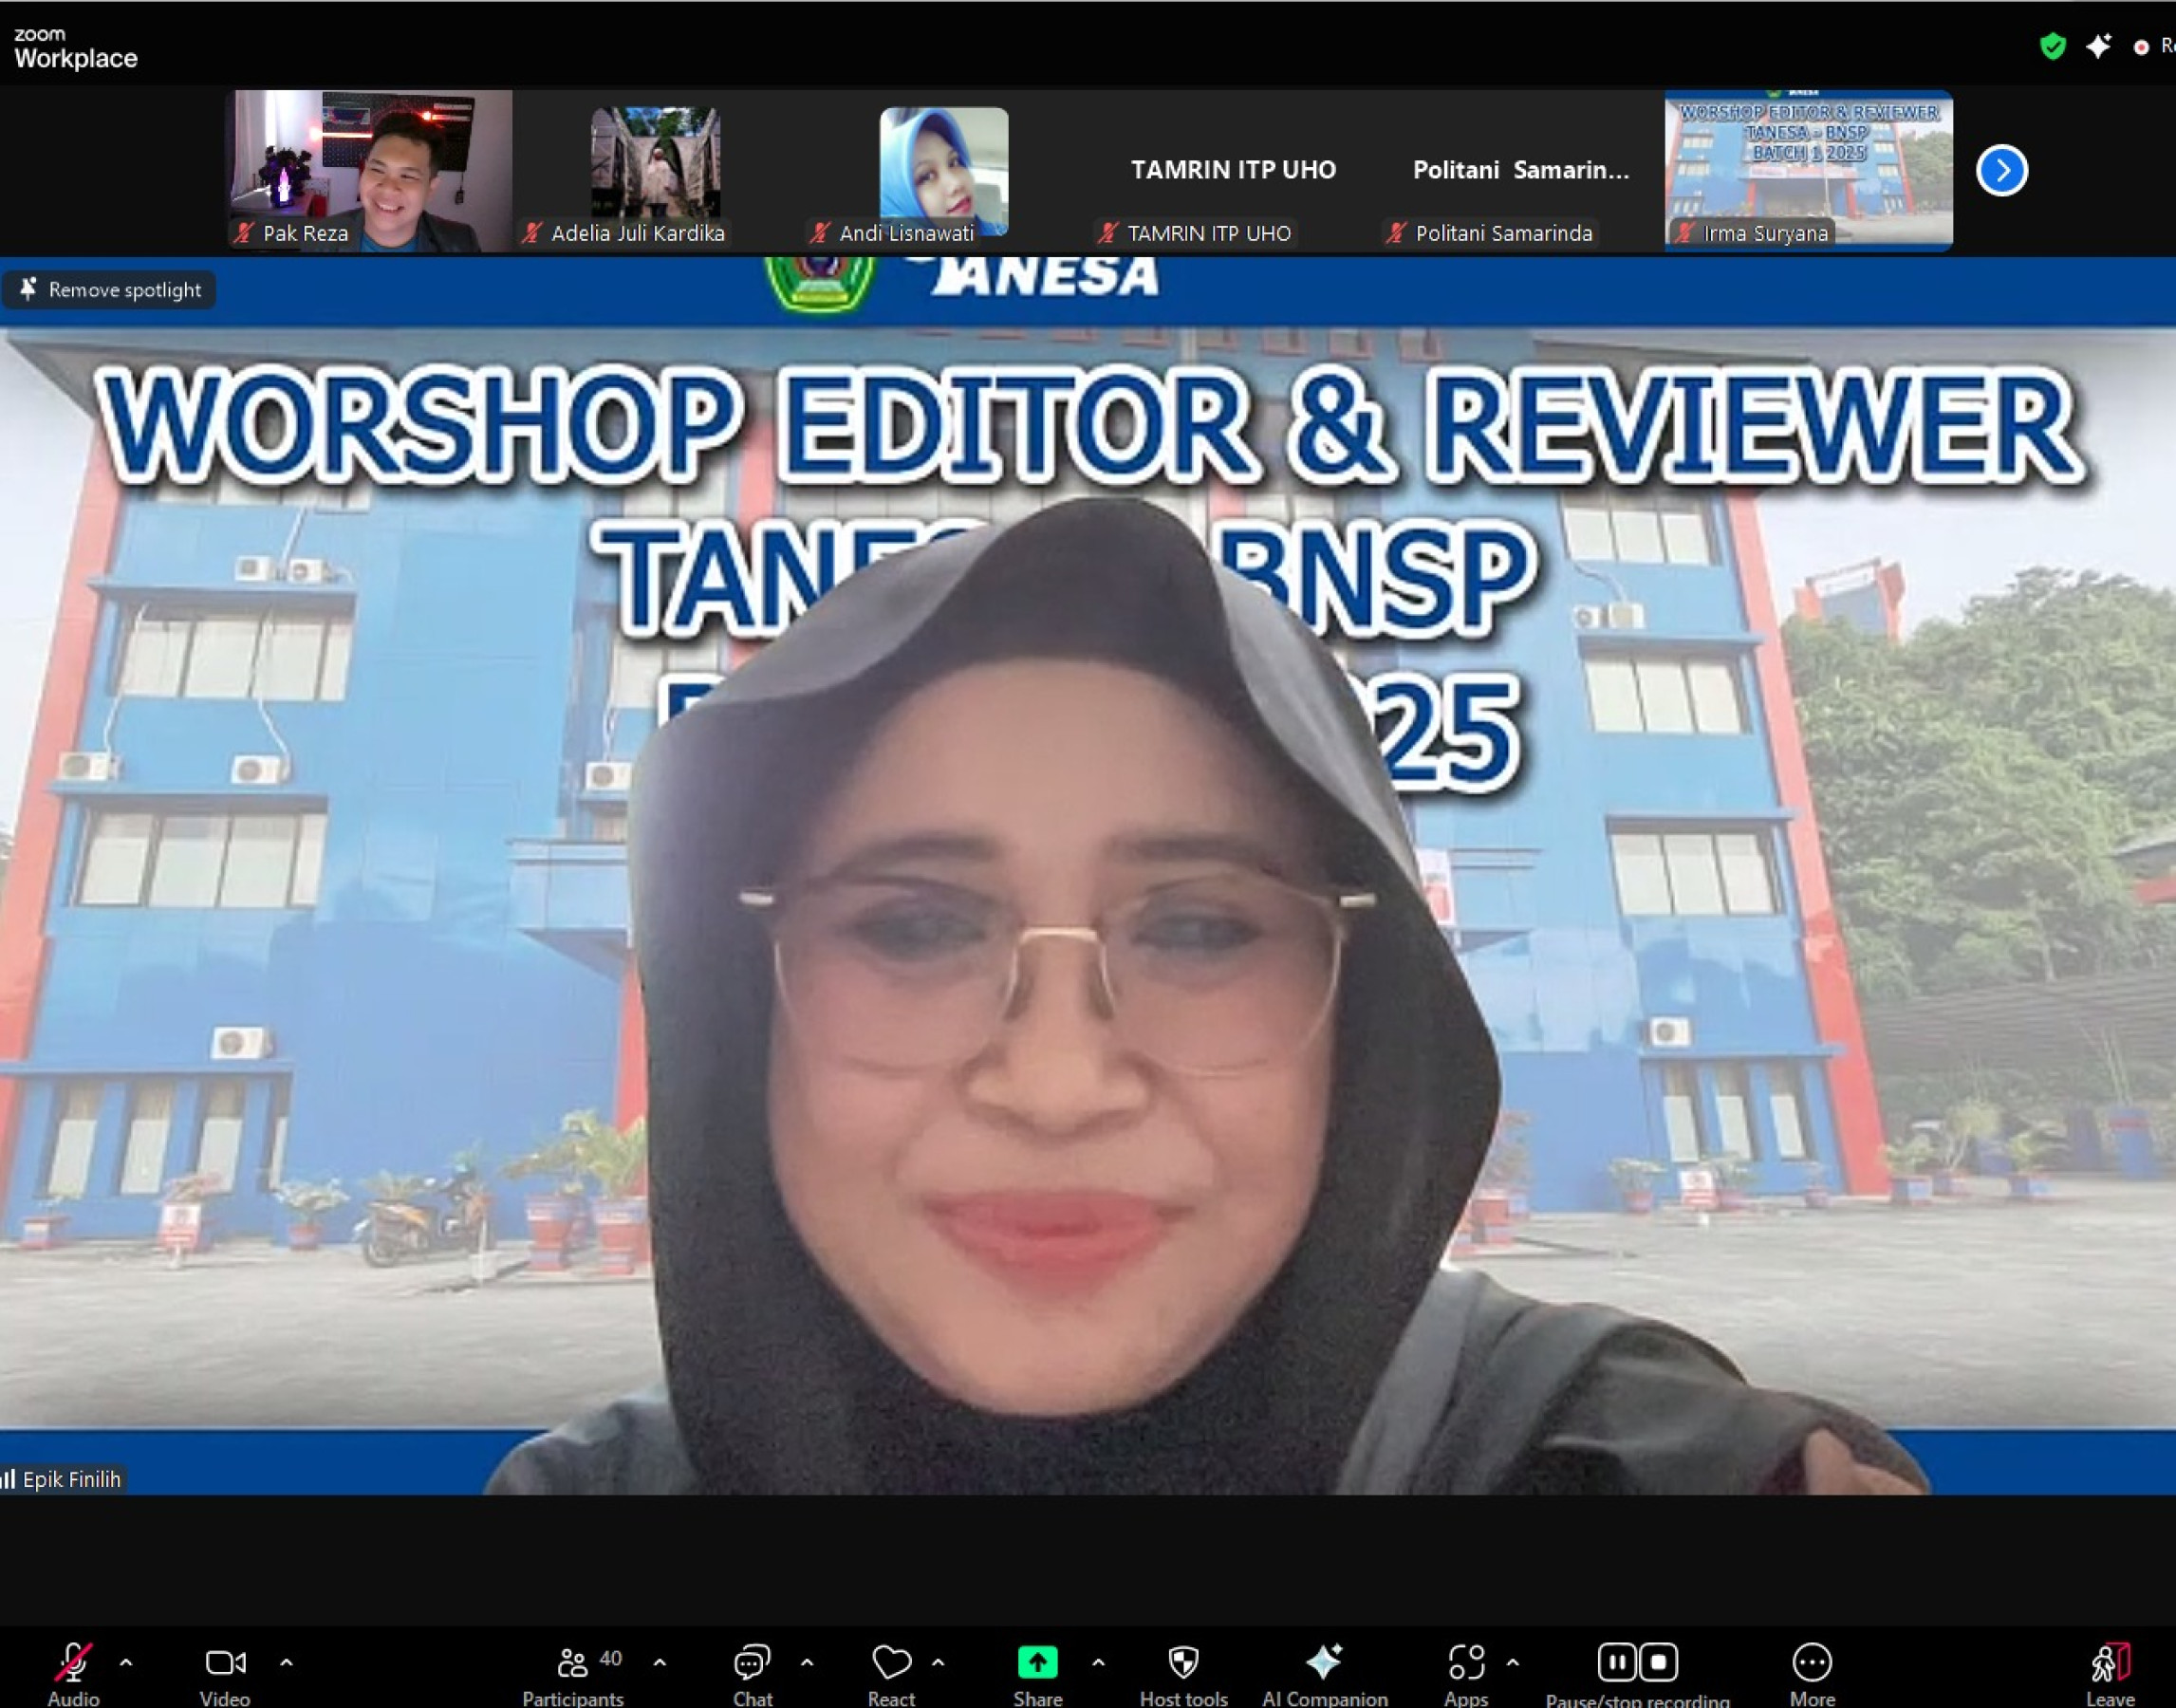
Task: Click Pak Reza muted microphone icon
Action: [243, 233]
